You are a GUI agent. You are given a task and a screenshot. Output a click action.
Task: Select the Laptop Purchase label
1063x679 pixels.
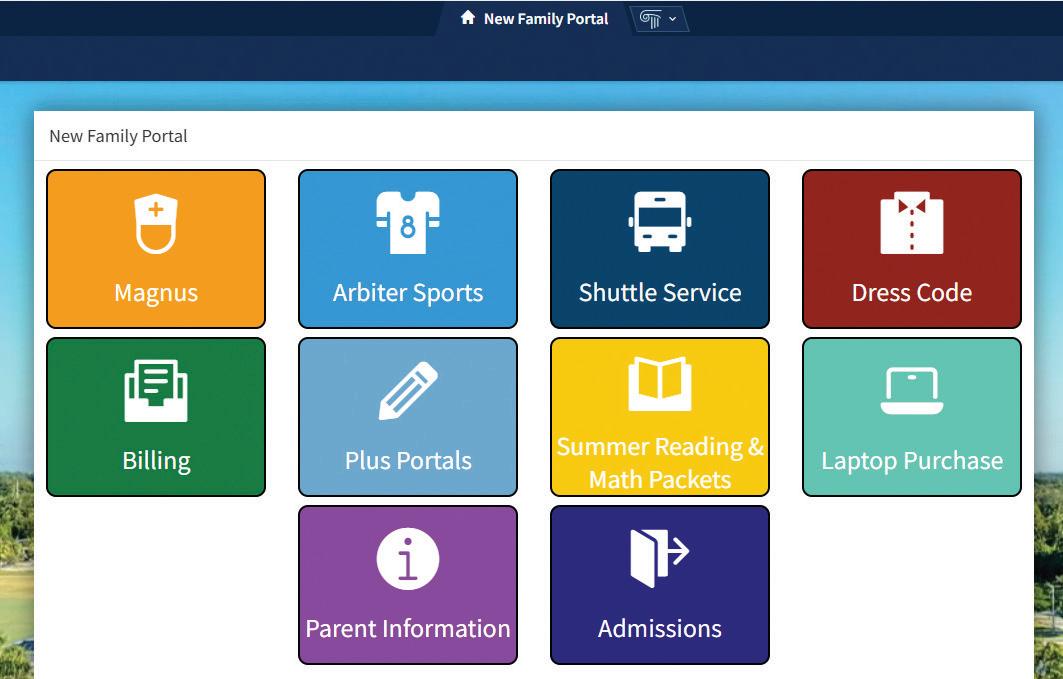[x=912, y=461]
